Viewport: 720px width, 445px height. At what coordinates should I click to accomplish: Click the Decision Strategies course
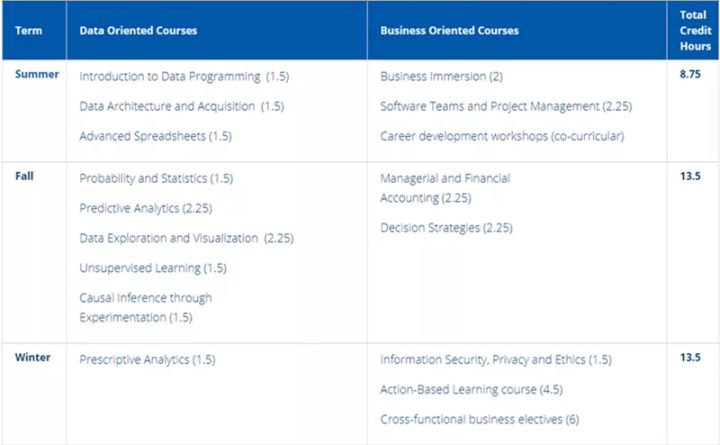pos(446,228)
